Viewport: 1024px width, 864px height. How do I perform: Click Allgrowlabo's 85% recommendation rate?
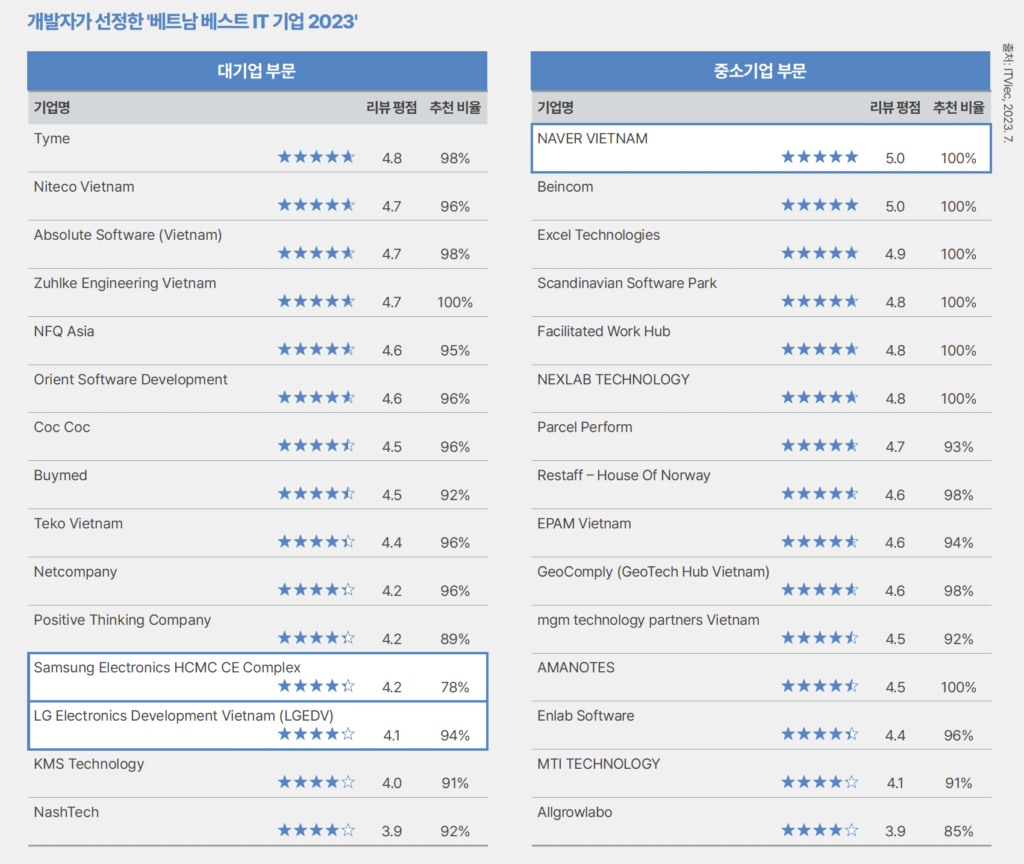pyautogui.click(x=958, y=831)
